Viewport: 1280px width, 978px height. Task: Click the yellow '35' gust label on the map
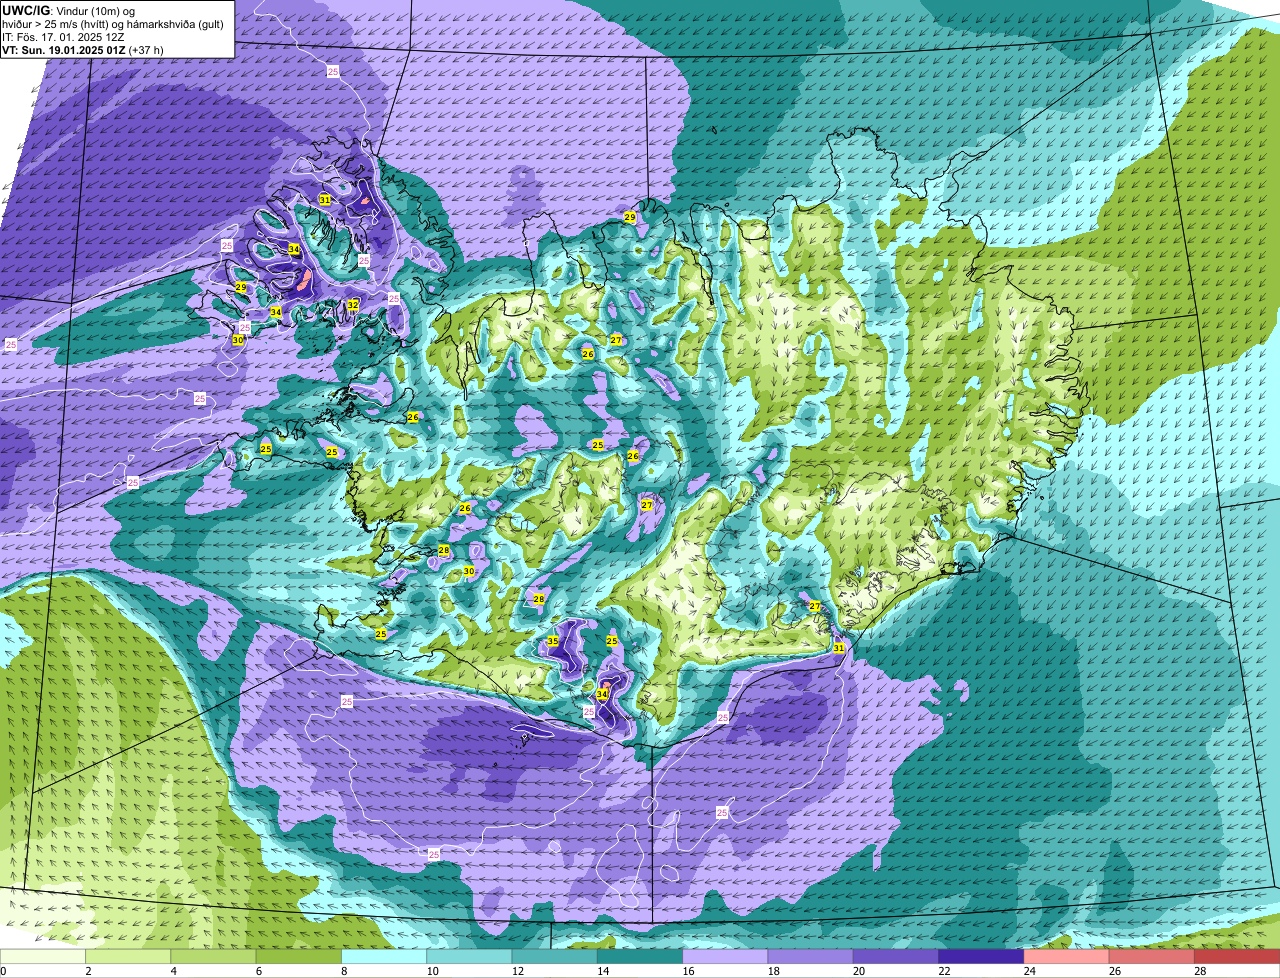tap(552, 641)
